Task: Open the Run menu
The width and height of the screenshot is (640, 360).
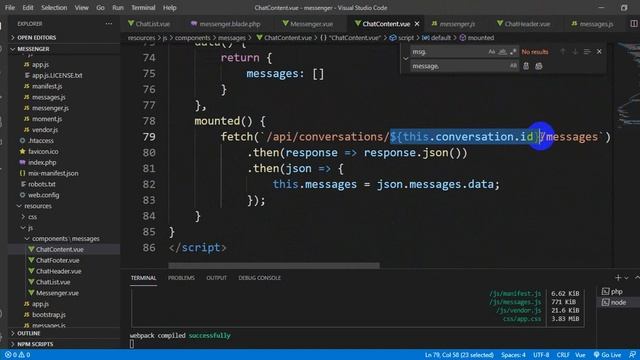Action: coord(118,8)
